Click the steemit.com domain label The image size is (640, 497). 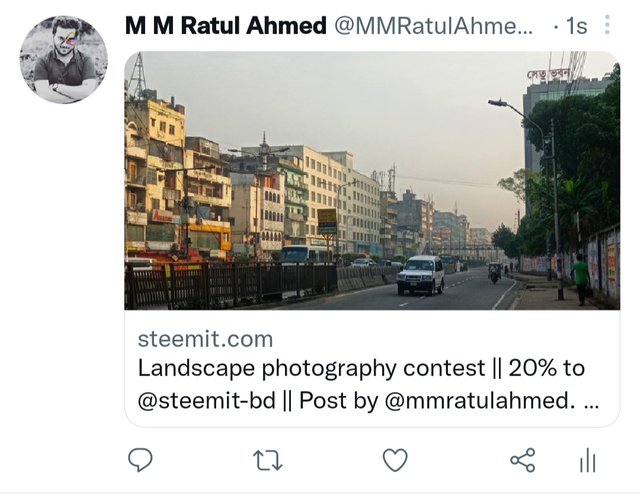(205, 339)
